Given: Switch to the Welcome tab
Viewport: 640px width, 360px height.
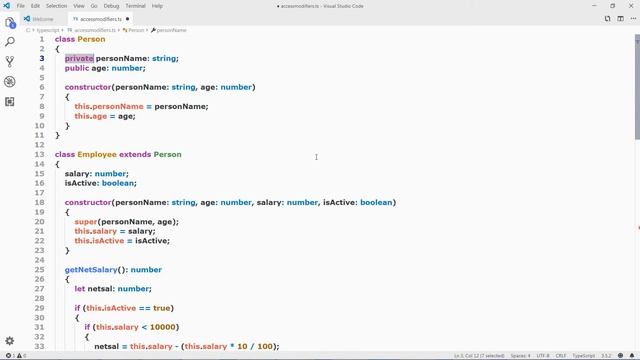Looking at the screenshot, I should coord(43,19).
